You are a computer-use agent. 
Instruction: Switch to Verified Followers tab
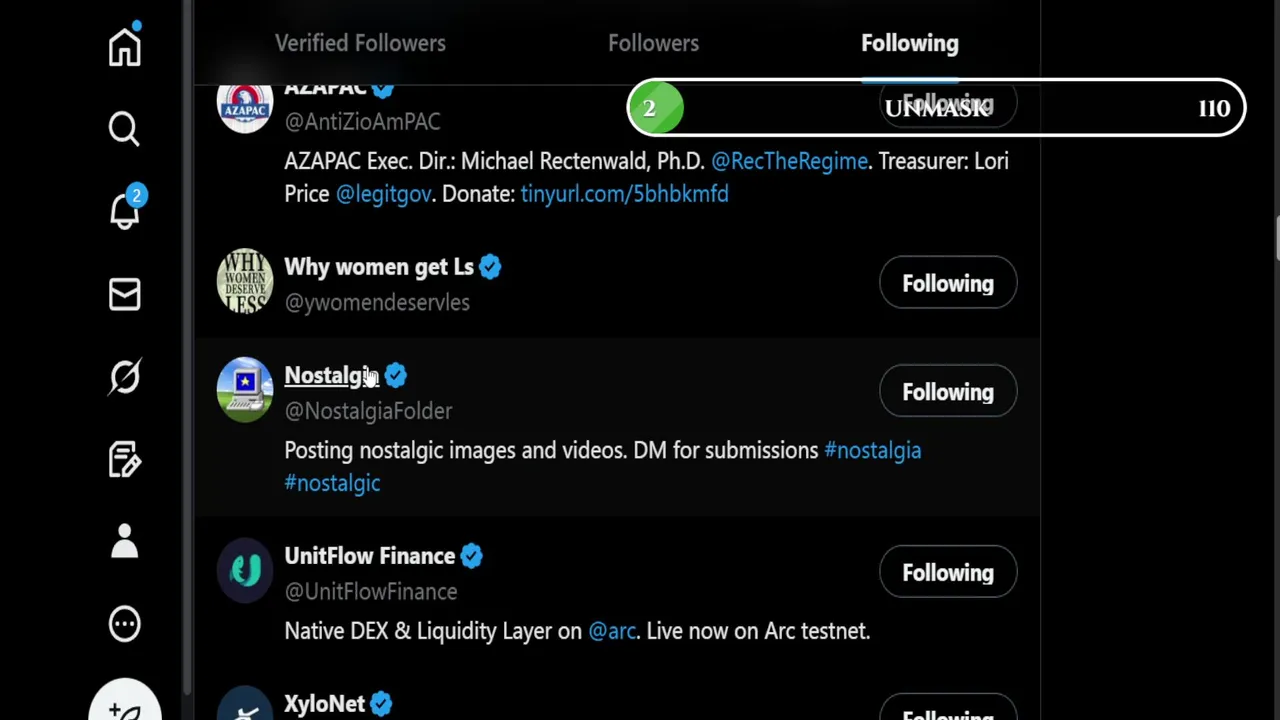(x=360, y=43)
